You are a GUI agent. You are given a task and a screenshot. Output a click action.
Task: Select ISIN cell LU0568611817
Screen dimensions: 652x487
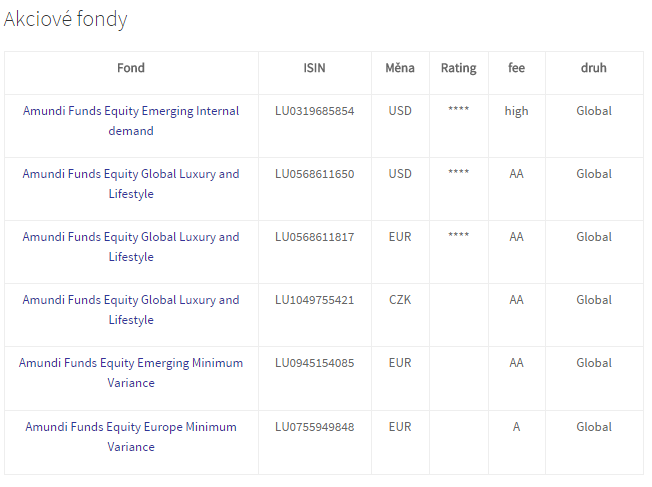[x=314, y=237]
